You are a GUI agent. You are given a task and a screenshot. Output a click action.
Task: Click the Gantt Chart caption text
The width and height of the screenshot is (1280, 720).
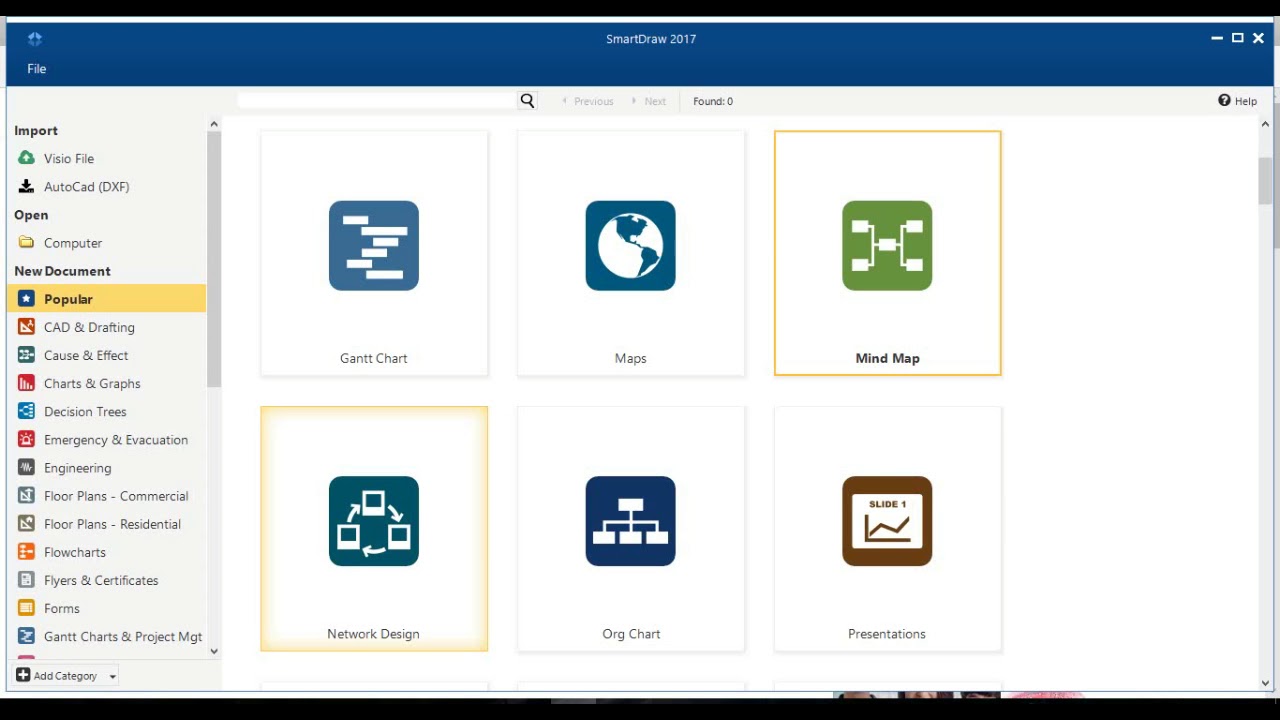[x=373, y=358]
